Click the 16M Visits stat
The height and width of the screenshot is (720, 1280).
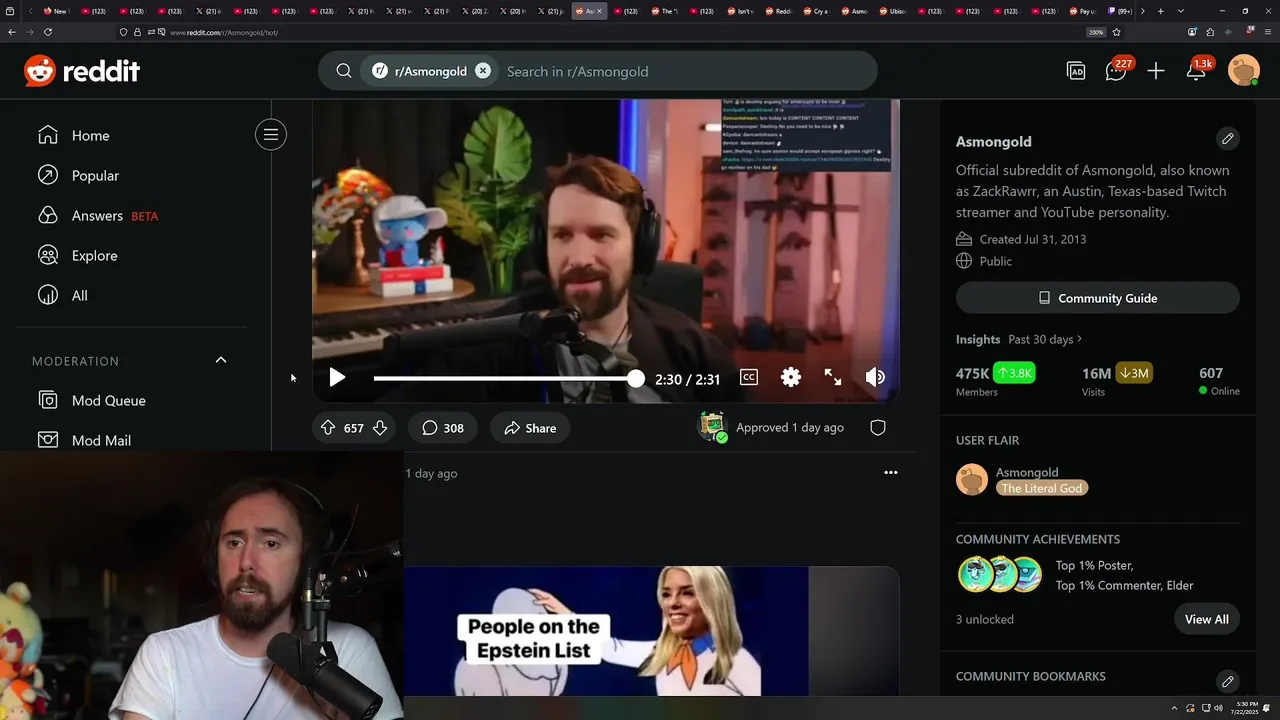(1117, 381)
